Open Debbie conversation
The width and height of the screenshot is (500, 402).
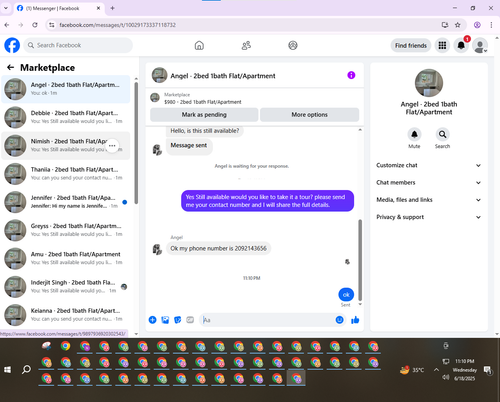[66, 117]
